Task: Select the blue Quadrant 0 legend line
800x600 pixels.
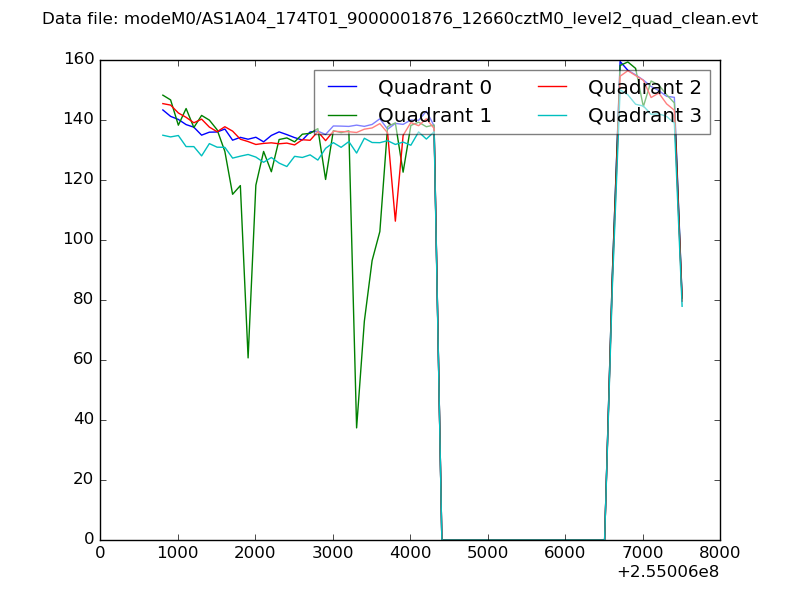Action: [x=345, y=88]
